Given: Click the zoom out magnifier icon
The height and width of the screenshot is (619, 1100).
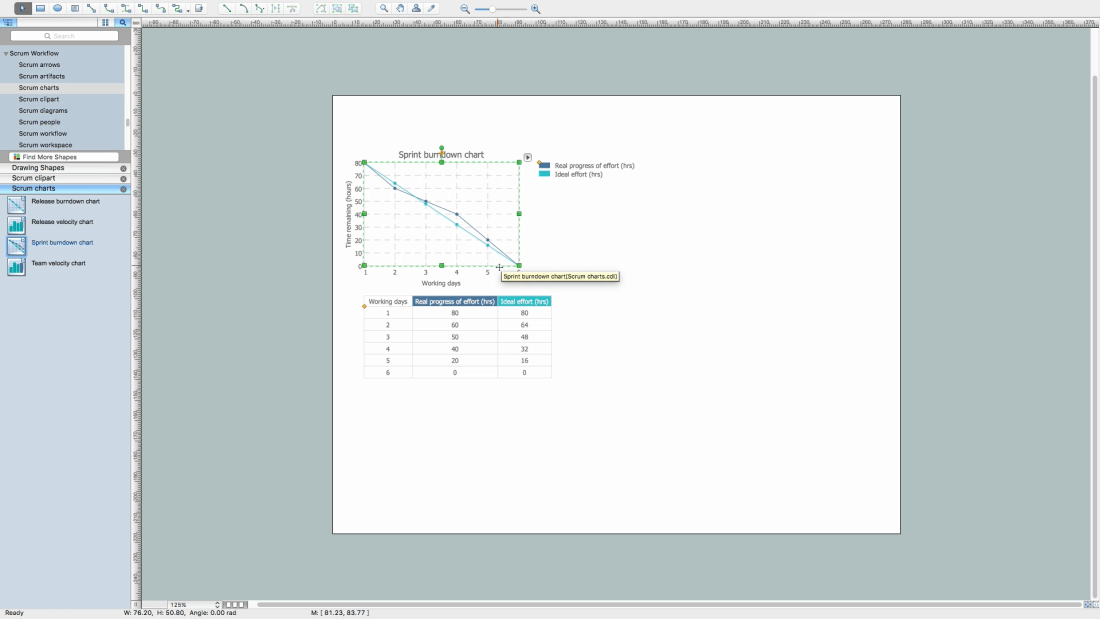Looking at the screenshot, I should point(465,8).
